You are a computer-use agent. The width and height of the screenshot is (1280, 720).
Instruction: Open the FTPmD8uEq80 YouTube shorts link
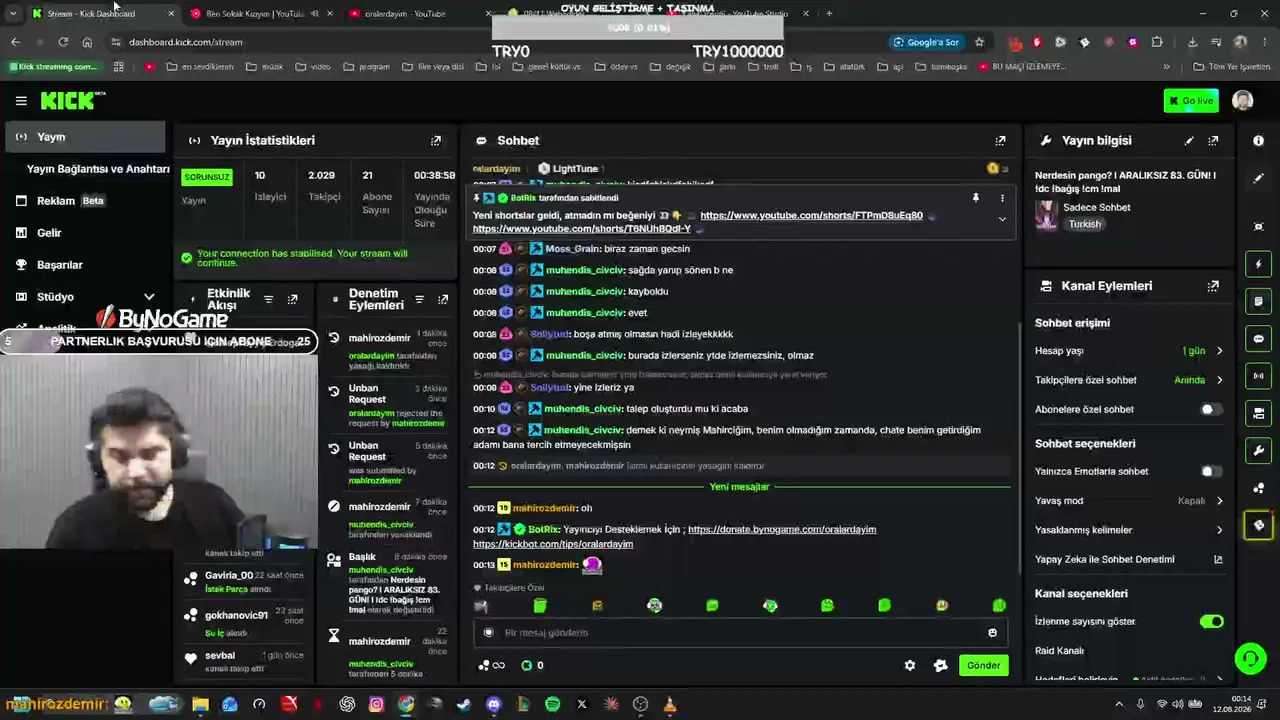[811, 216]
